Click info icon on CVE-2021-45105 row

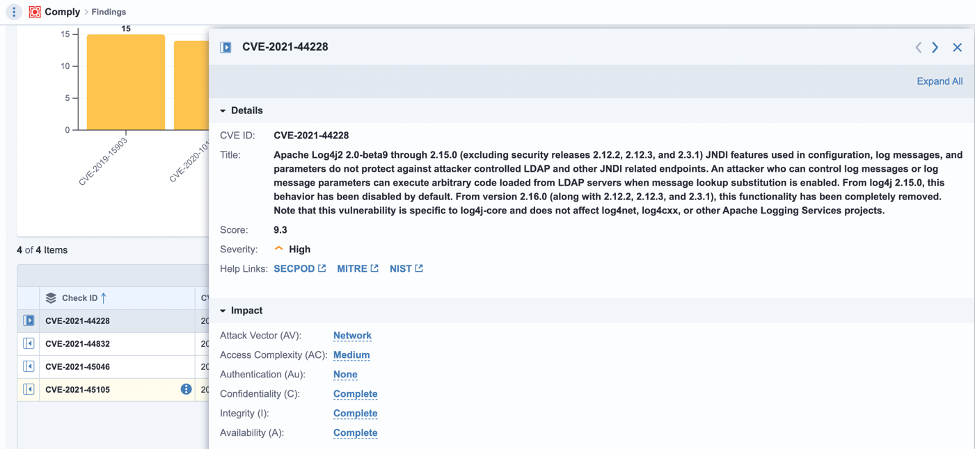(x=185, y=389)
